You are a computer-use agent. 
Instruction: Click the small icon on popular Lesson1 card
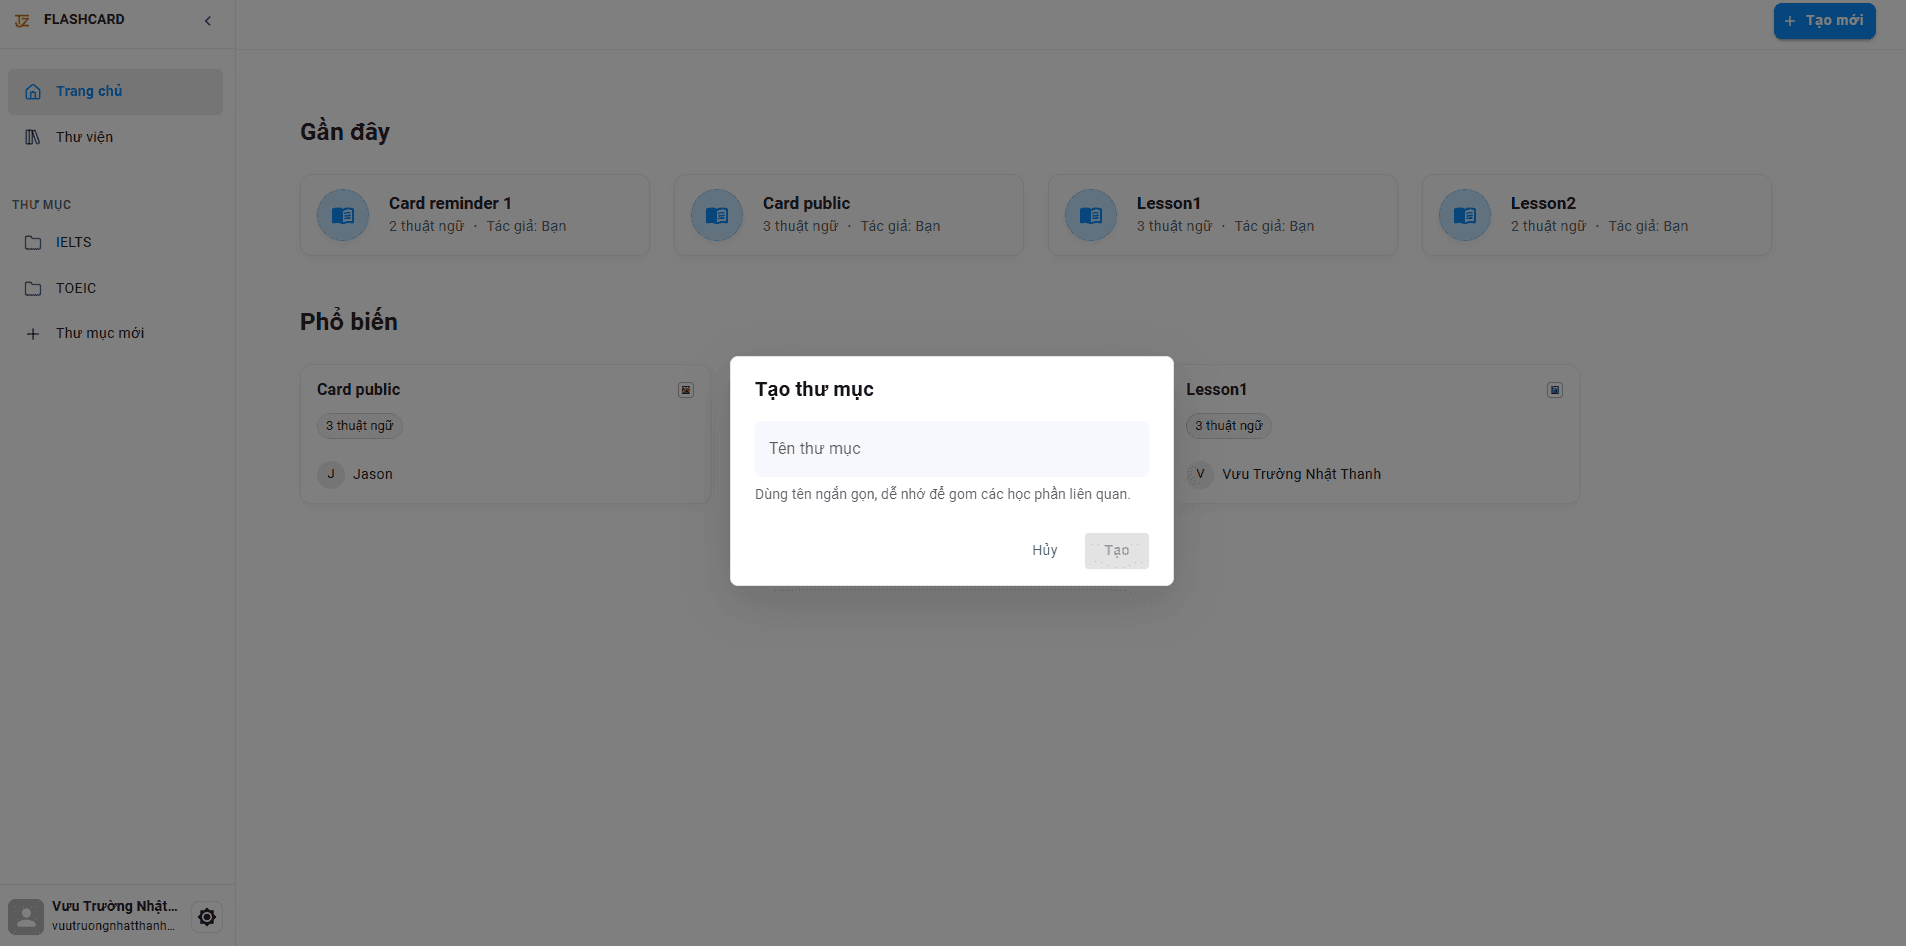point(1555,390)
